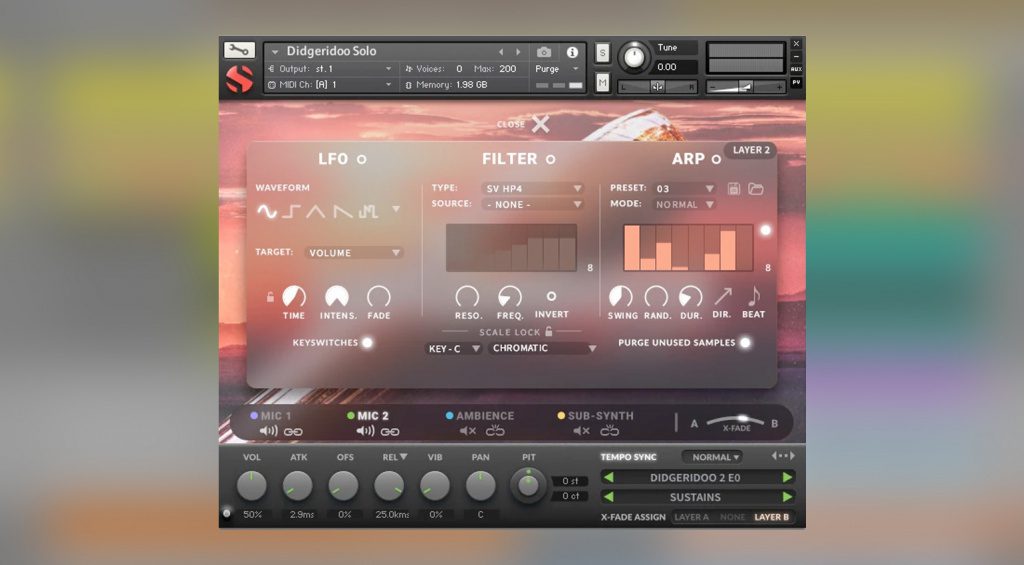Go to next sound after DIDGERIDOO 2 E0
This screenshot has height=565, width=1024.
(788, 477)
